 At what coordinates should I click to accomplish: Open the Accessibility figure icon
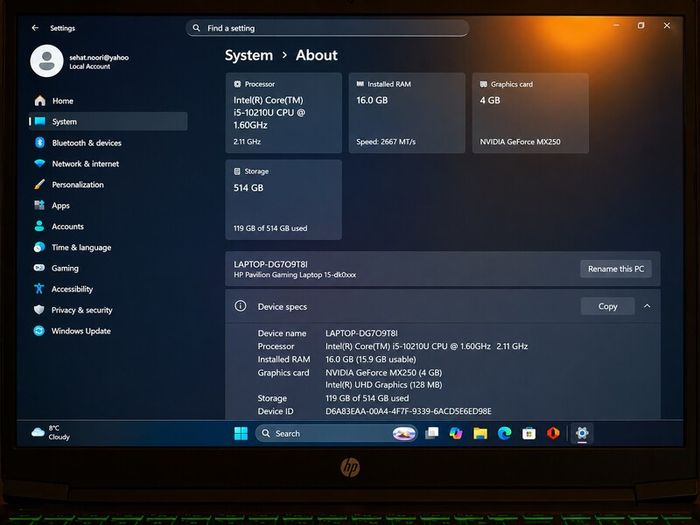tap(39, 289)
